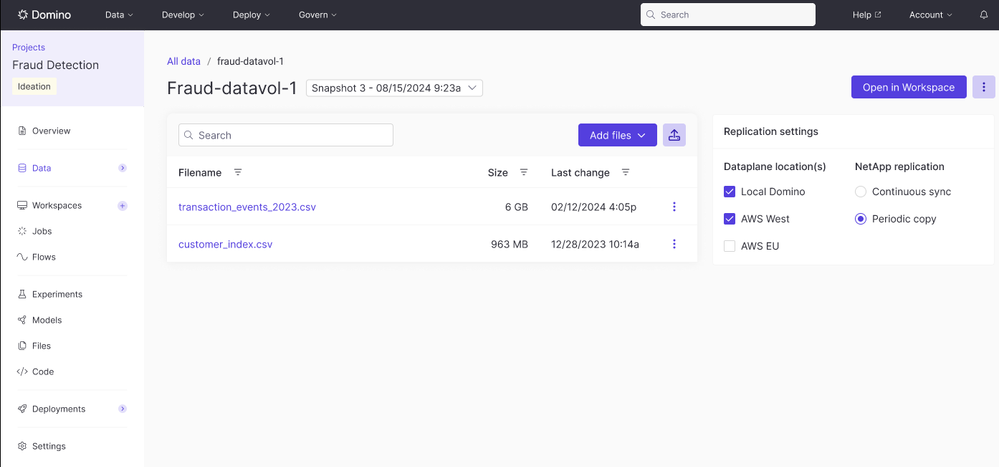This screenshot has height=467, width=999.
Task: Click the Workspaces monitor icon
Action: (22, 206)
